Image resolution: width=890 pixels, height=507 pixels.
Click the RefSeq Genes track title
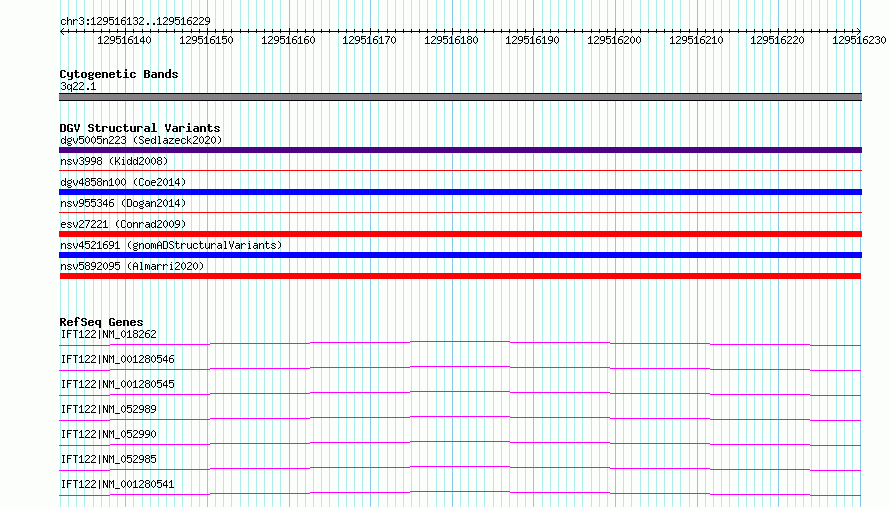click(101, 322)
